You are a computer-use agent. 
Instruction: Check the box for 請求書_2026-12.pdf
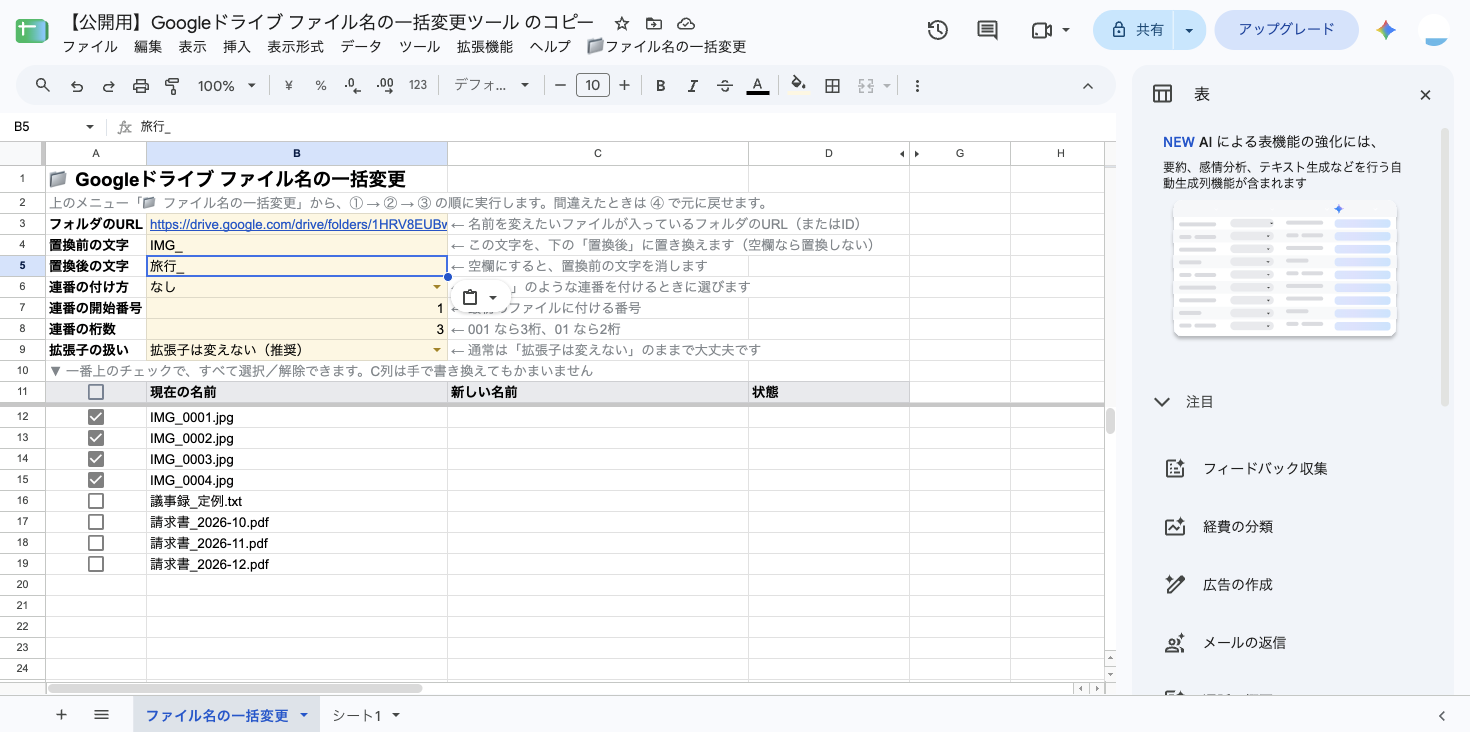coord(96,564)
